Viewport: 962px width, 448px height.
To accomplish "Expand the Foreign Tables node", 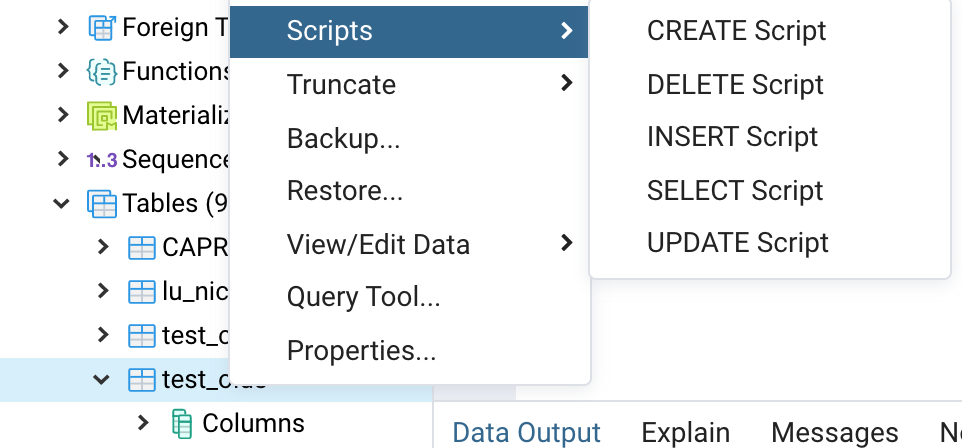I will (x=63, y=26).
